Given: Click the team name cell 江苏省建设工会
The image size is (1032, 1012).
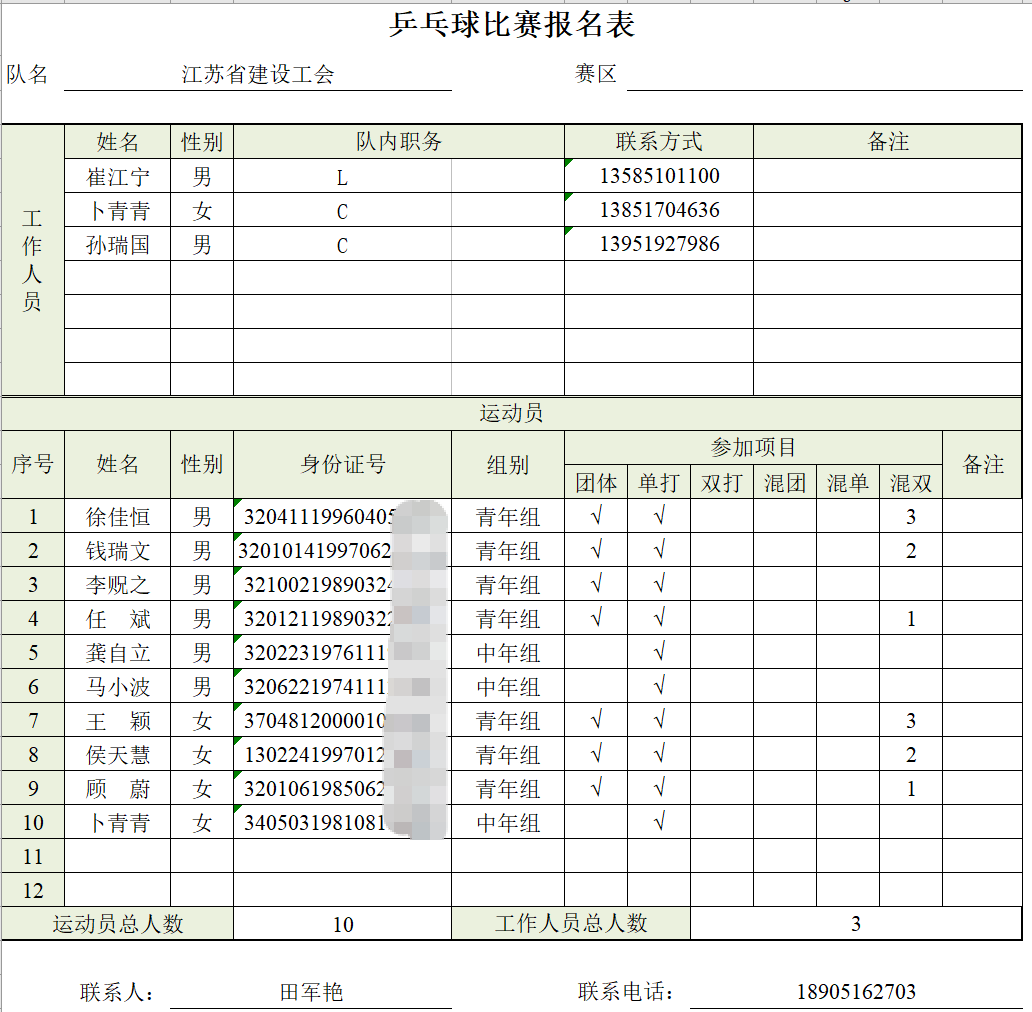Looking at the screenshot, I should pos(258,74).
